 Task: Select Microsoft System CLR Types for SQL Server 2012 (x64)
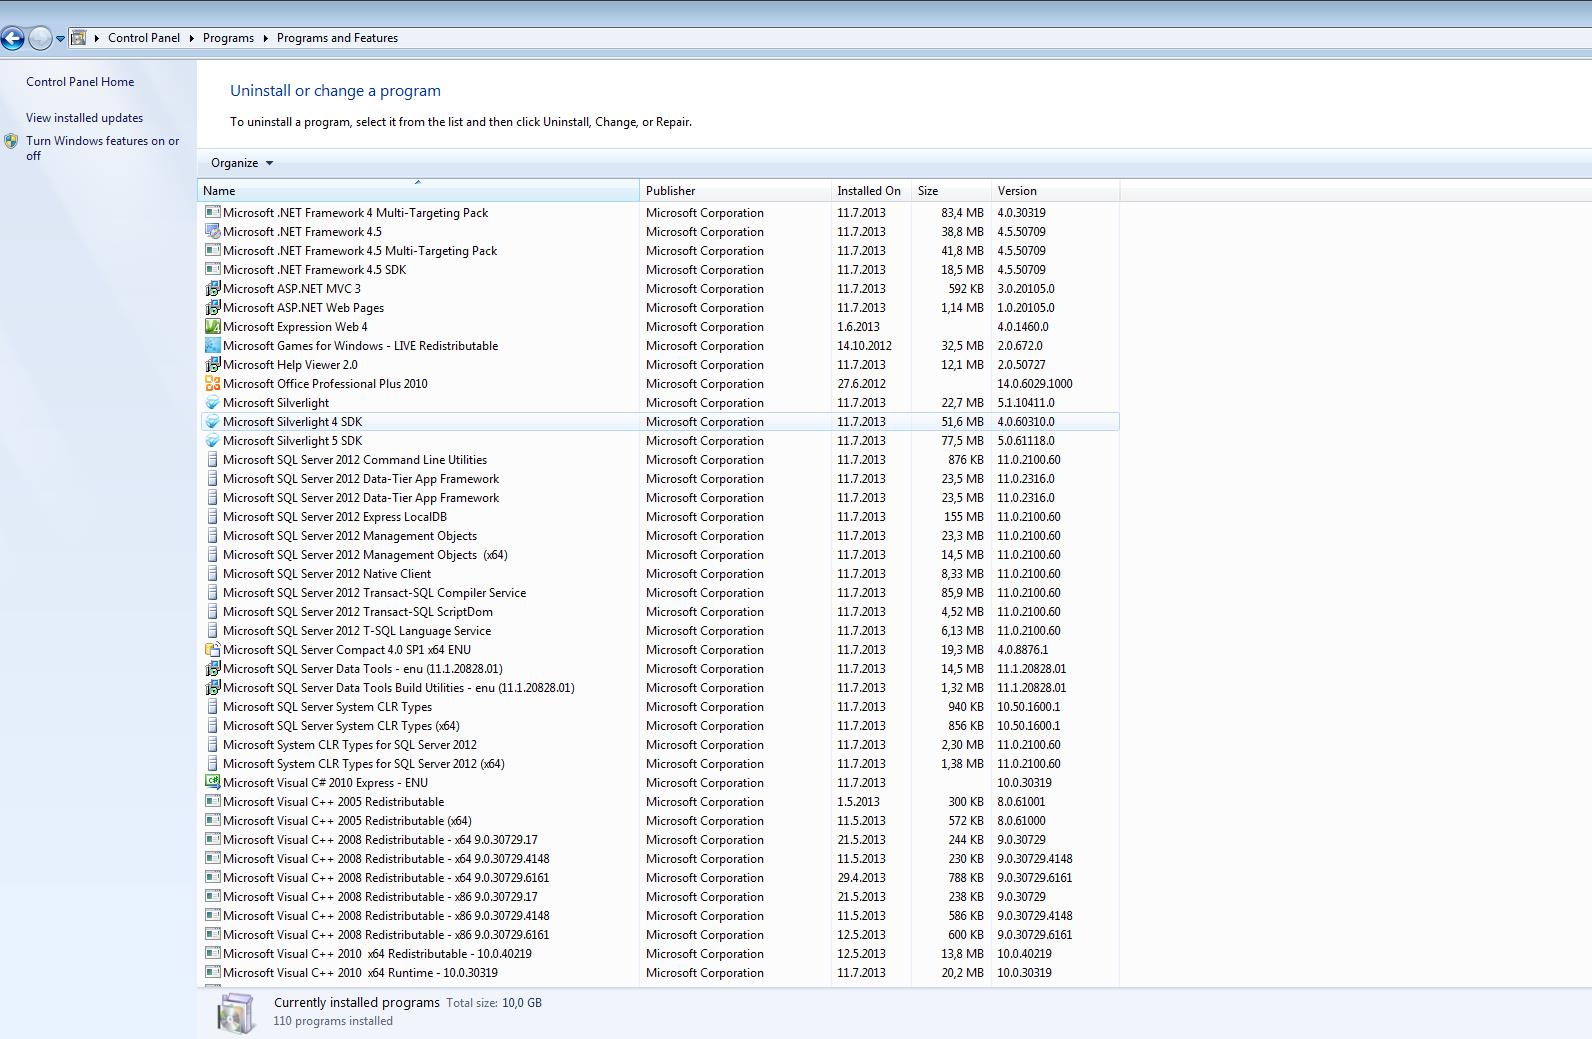(660, 763)
